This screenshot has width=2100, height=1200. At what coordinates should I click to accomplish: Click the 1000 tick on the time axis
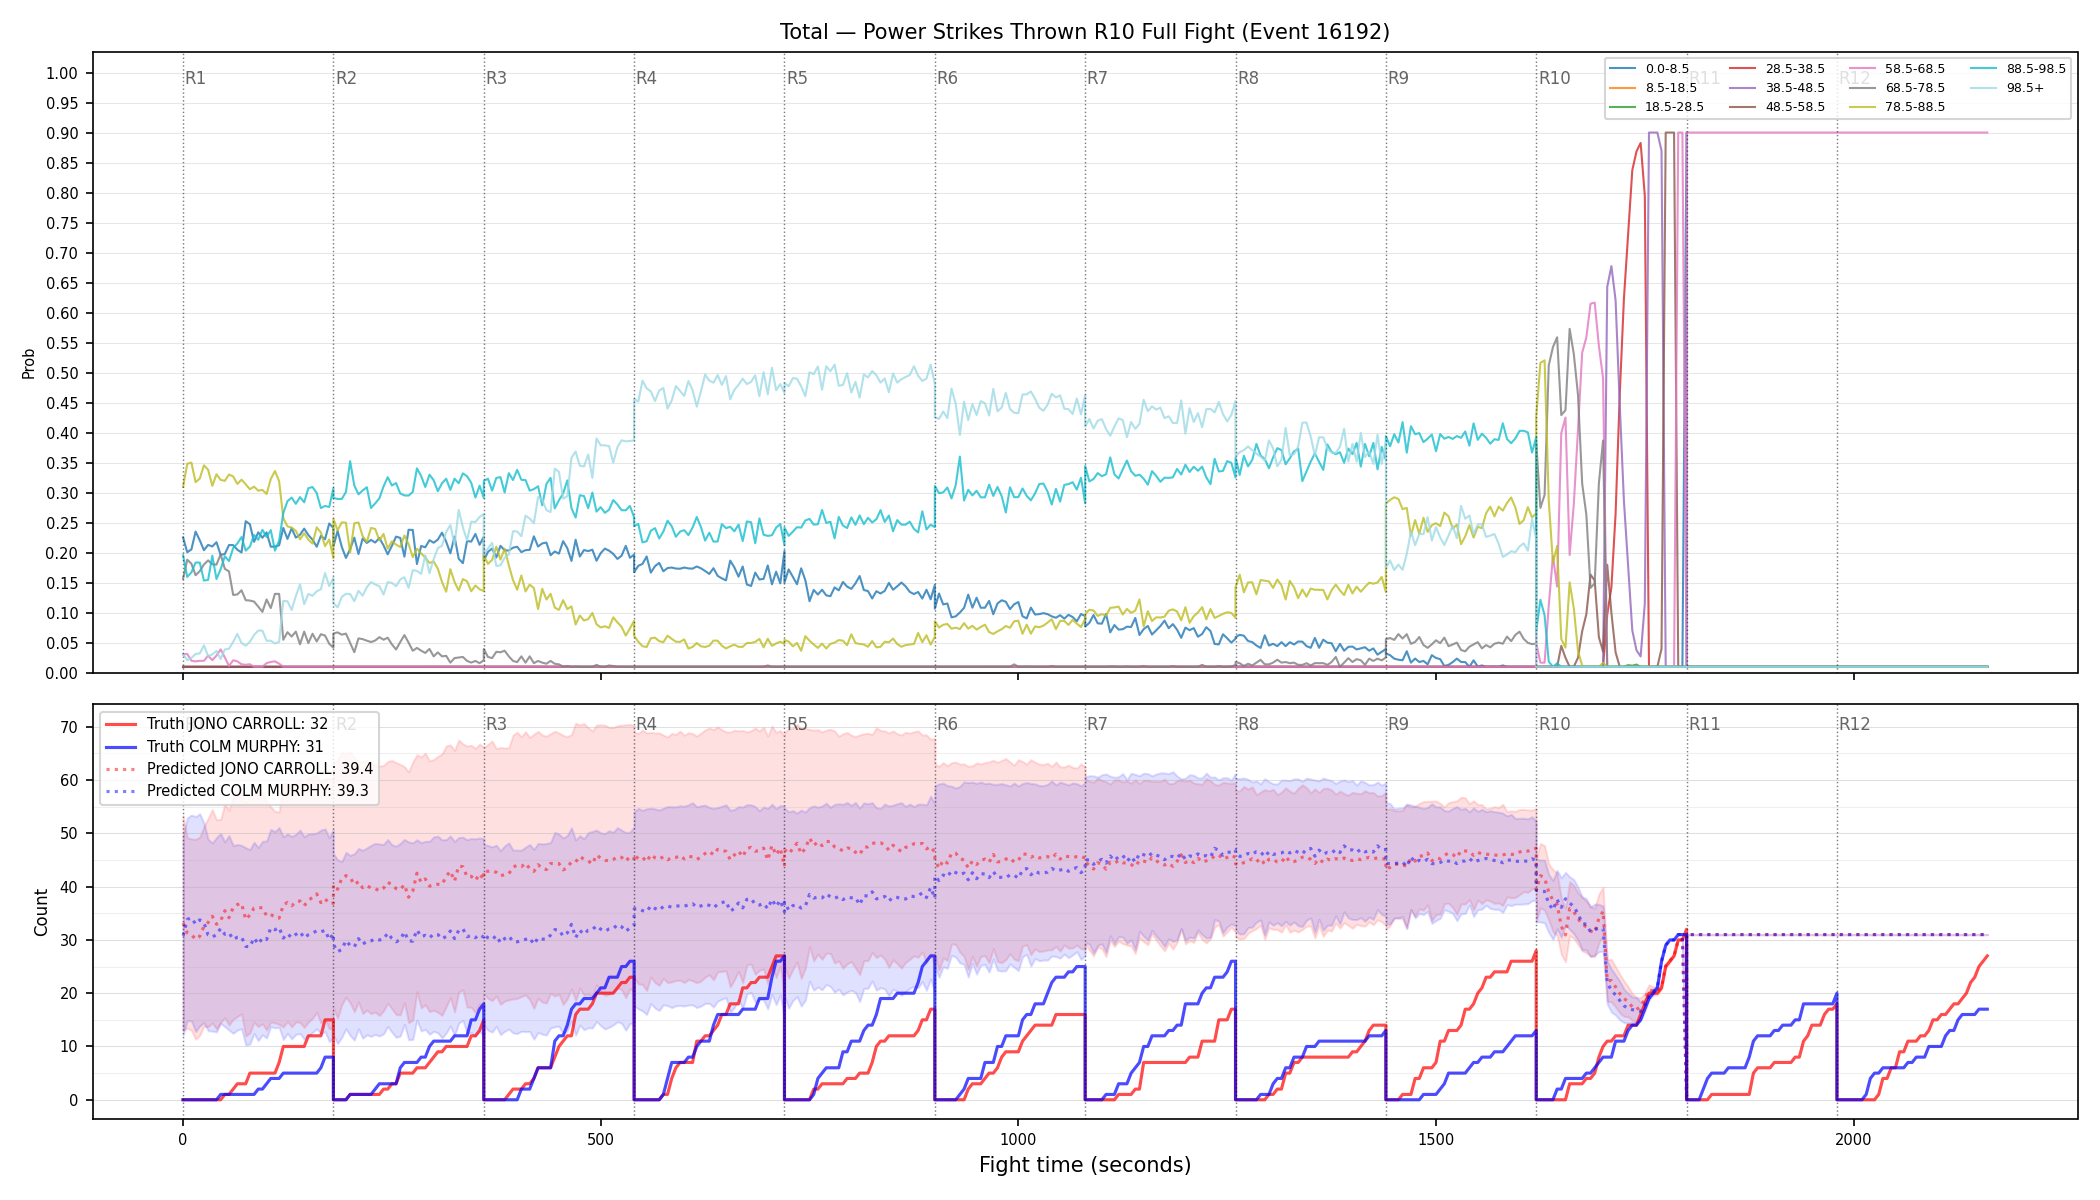point(1018,1139)
